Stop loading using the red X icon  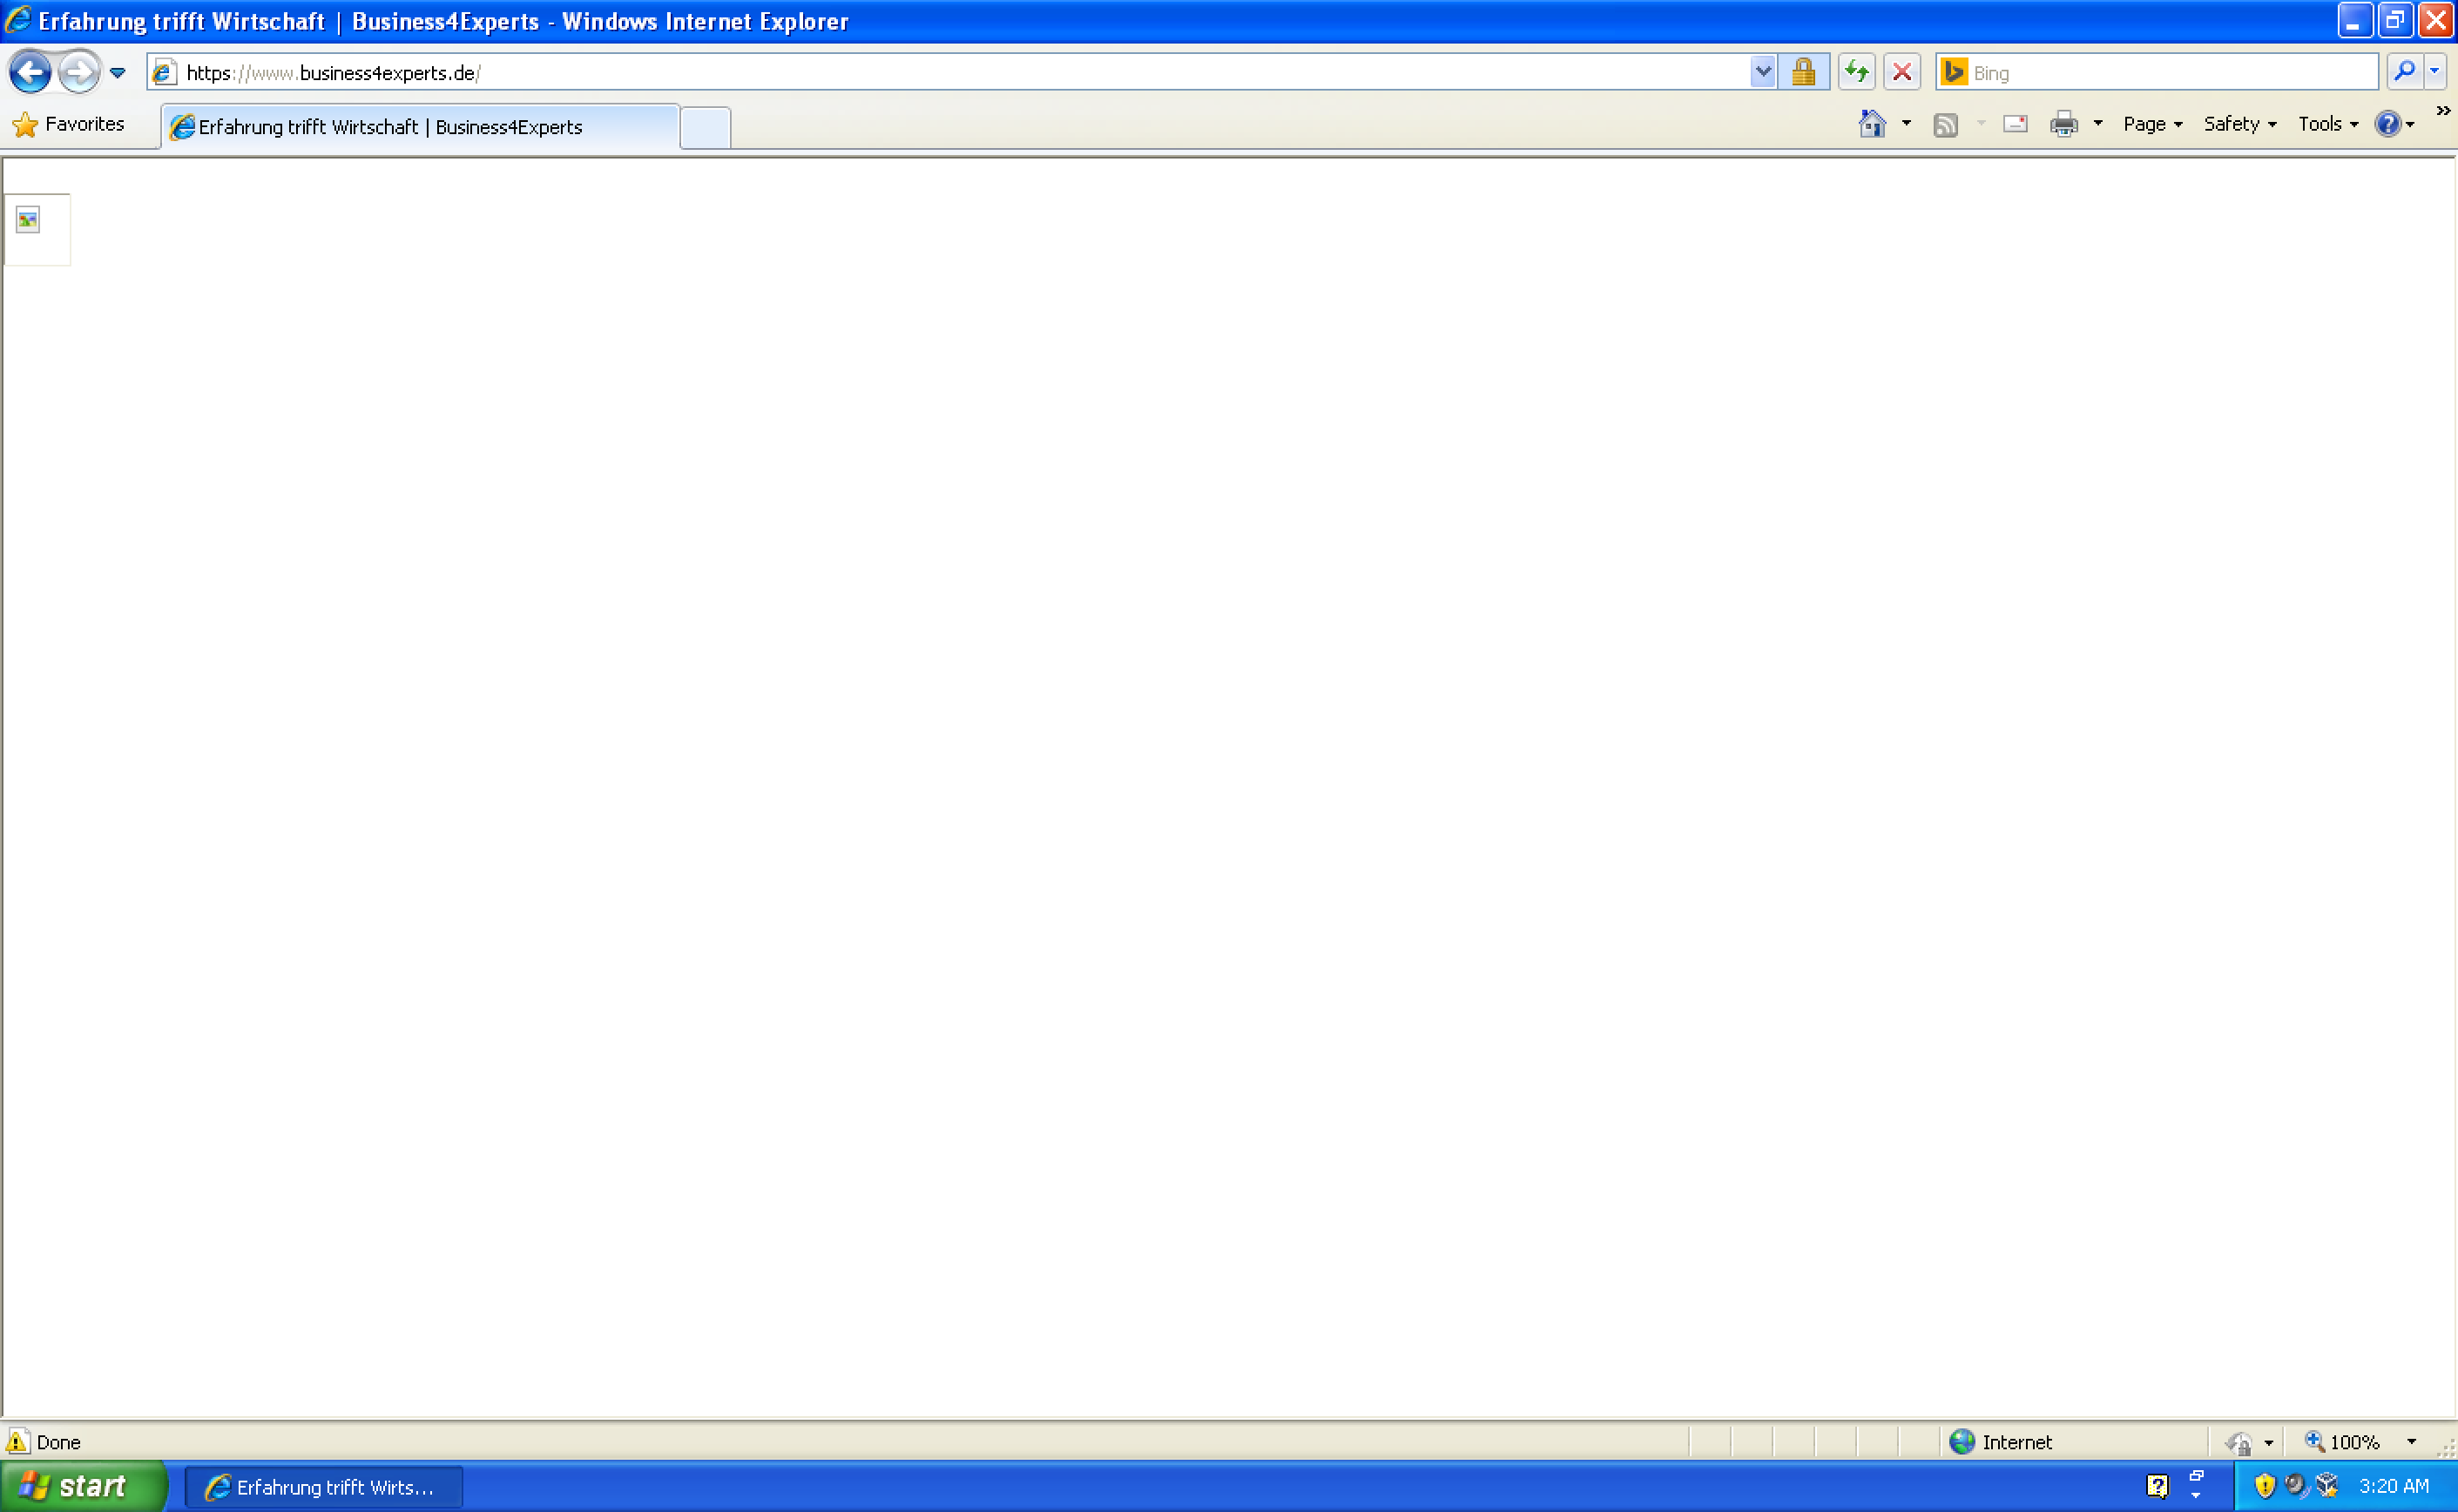pos(1902,71)
